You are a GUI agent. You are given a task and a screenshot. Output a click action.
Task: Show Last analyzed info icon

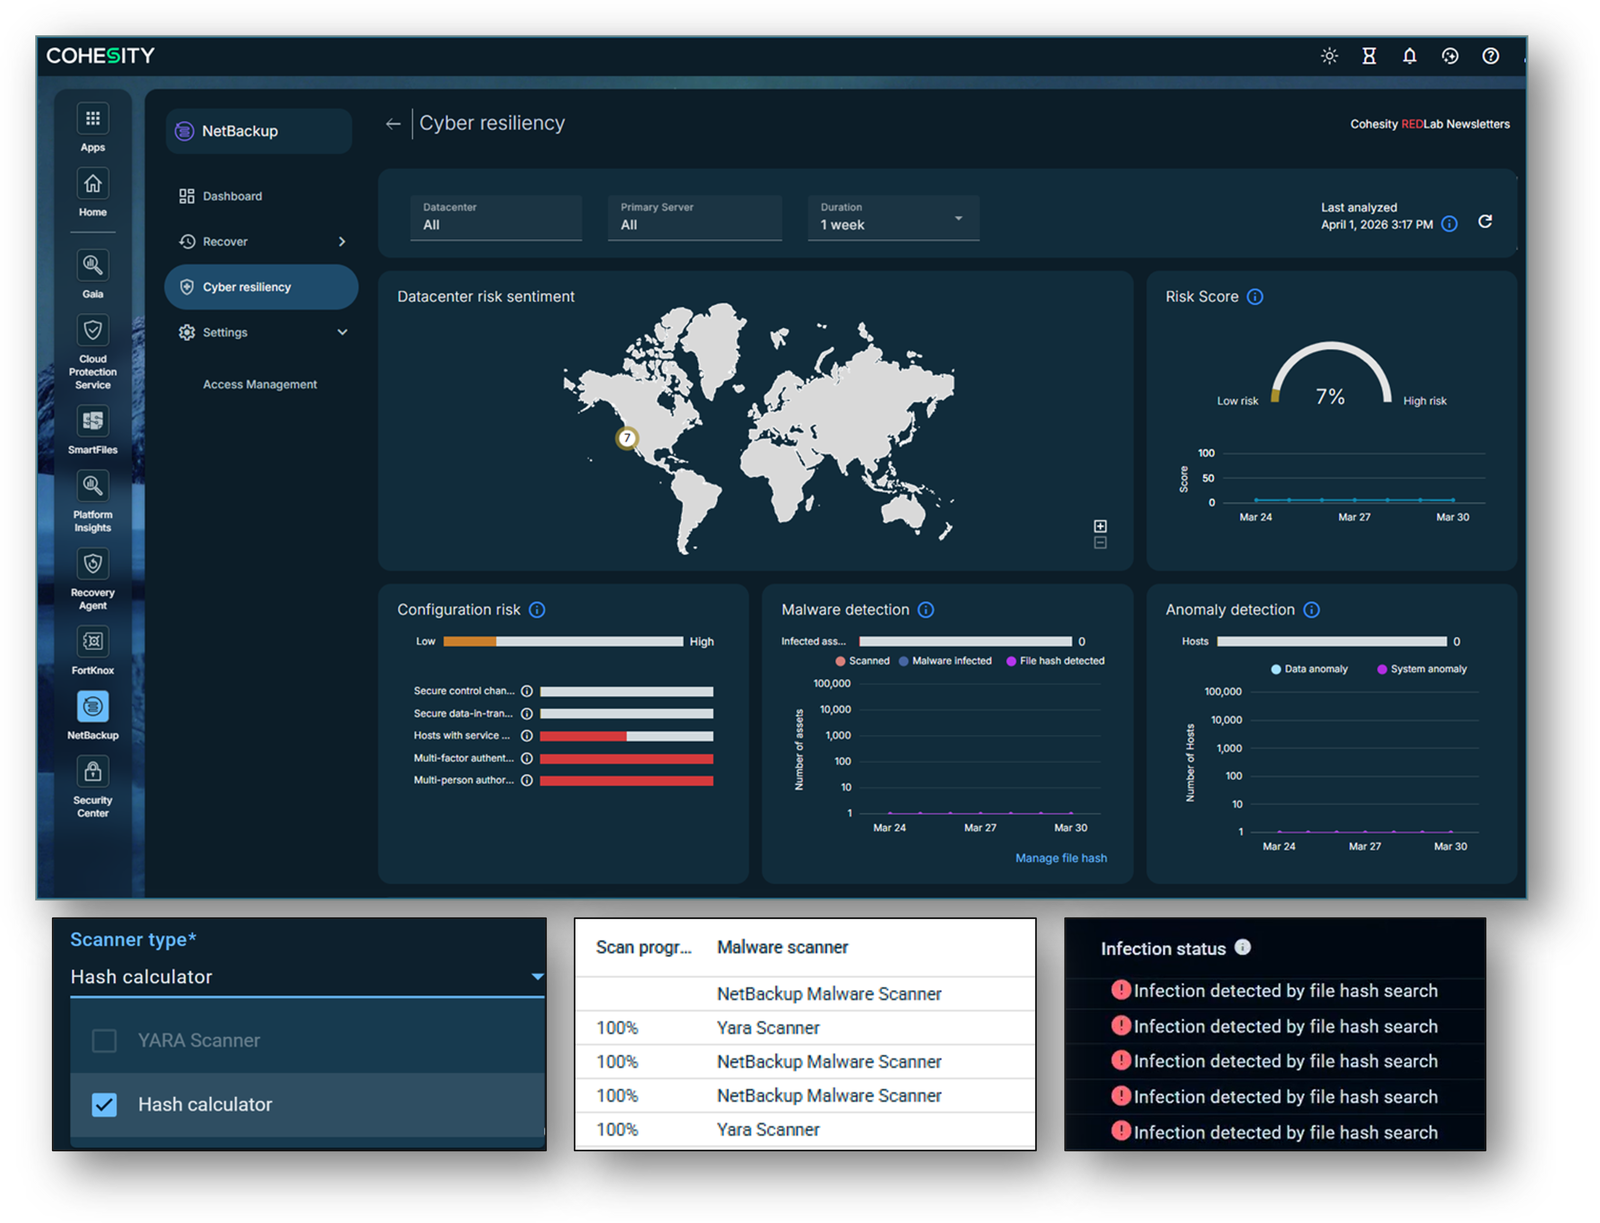(x=1449, y=224)
